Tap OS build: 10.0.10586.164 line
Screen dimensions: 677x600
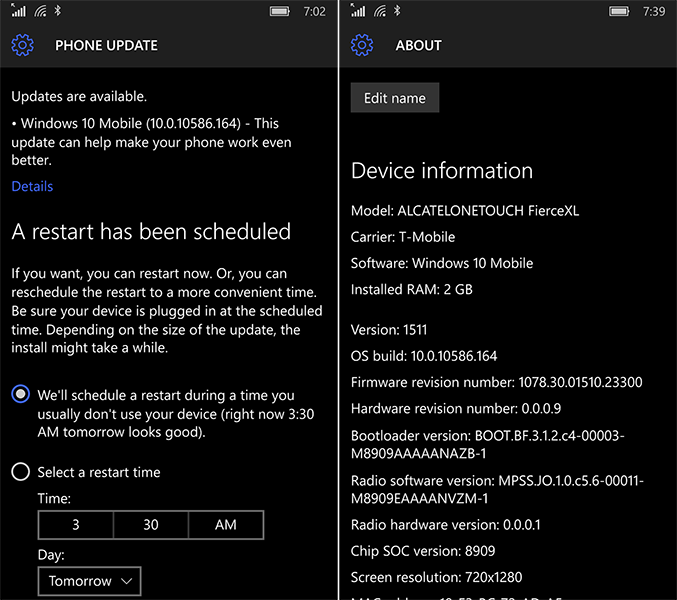coord(424,356)
